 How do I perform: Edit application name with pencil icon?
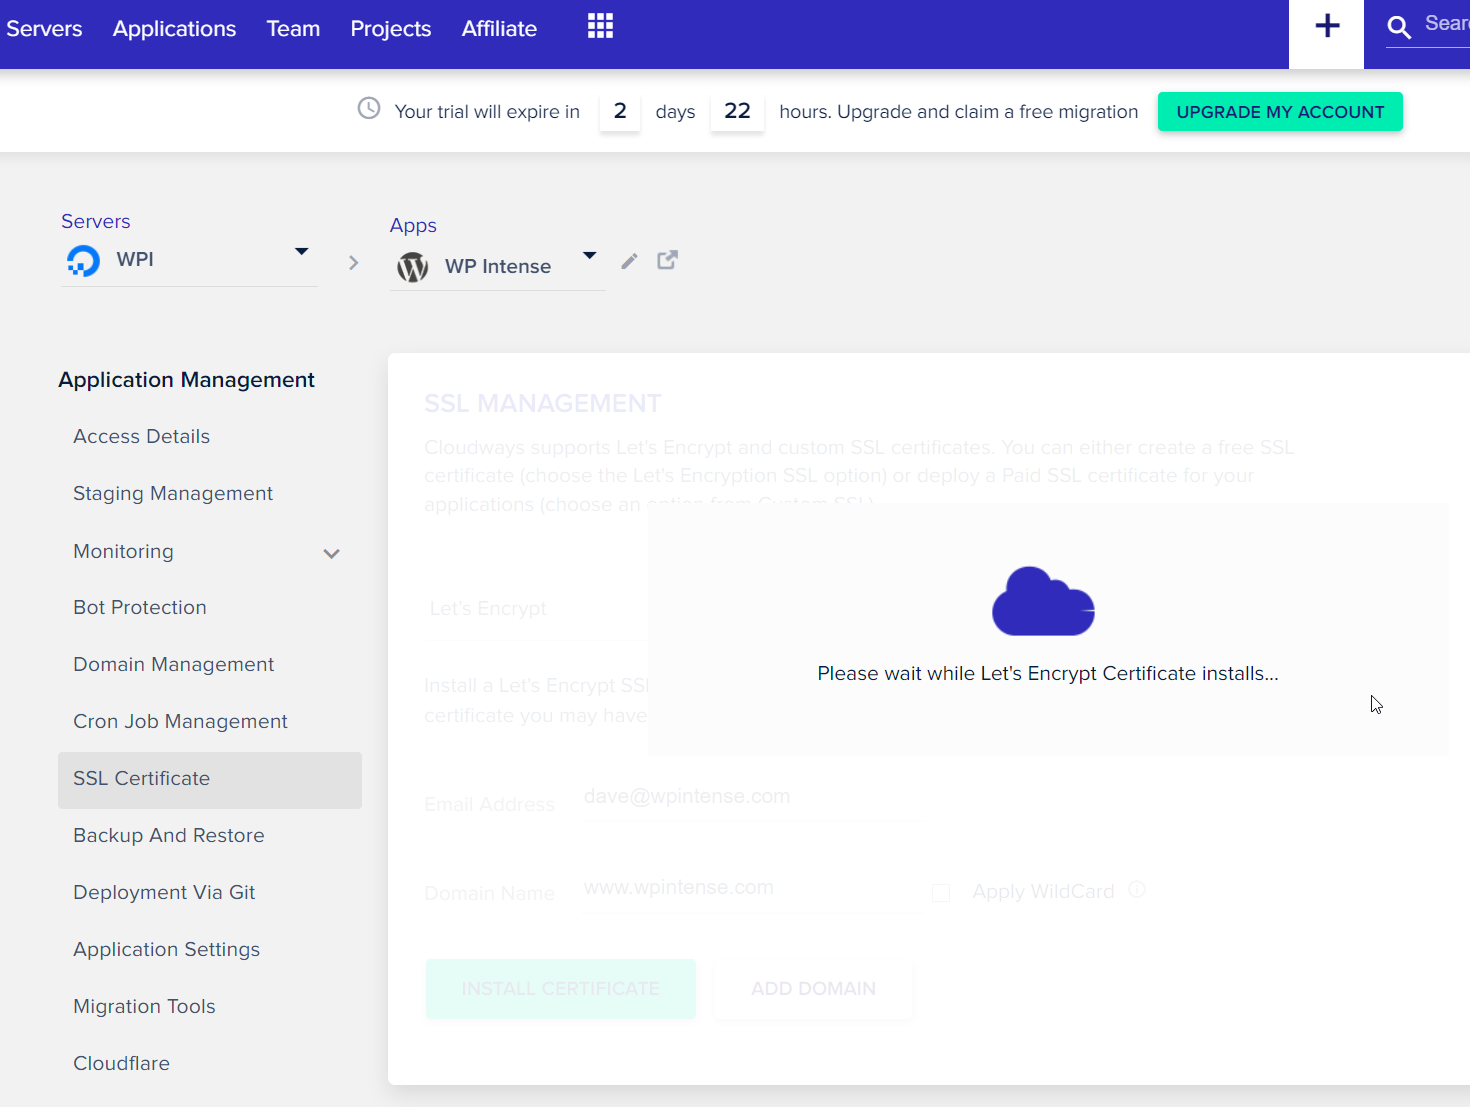tap(629, 261)
